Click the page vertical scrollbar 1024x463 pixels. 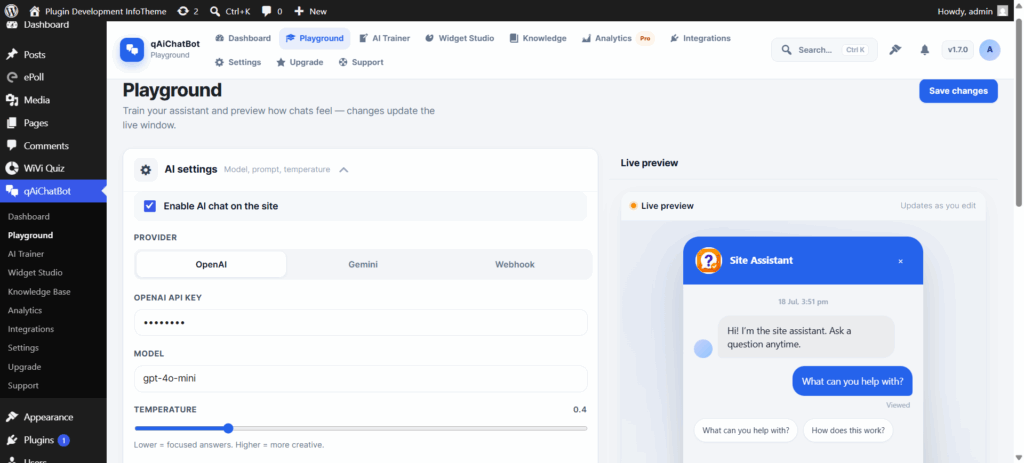[1019, 114]
